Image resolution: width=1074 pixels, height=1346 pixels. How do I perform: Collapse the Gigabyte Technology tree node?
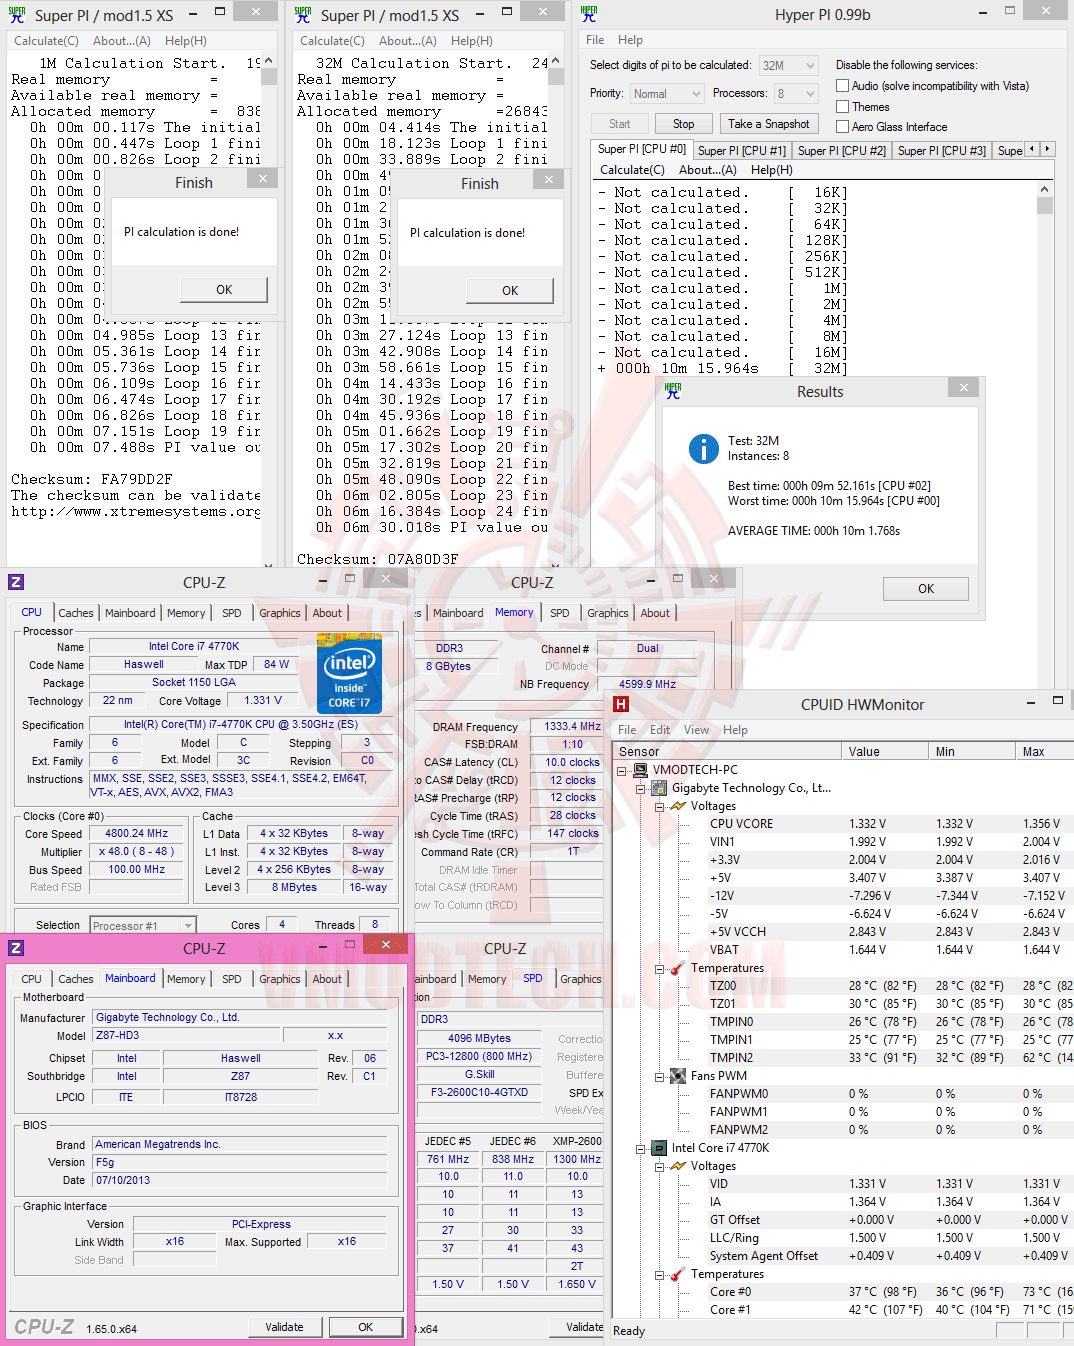(641, 789)
